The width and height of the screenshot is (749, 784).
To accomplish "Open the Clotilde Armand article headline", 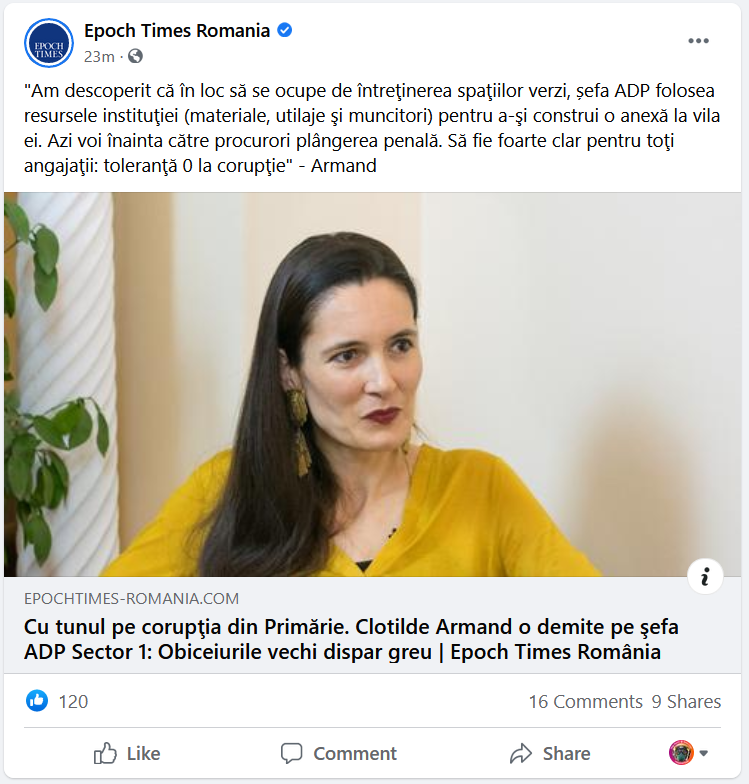I will tap(351, 640).
